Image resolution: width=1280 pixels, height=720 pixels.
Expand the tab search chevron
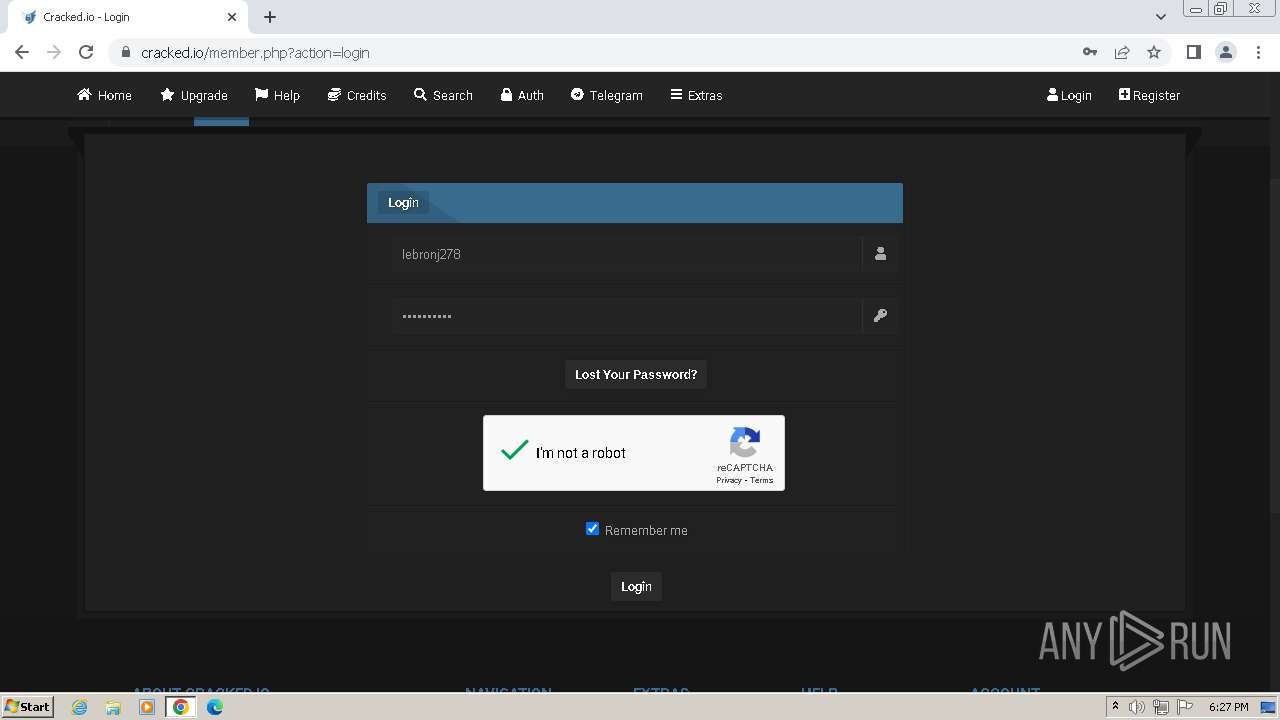[1160, 17]
